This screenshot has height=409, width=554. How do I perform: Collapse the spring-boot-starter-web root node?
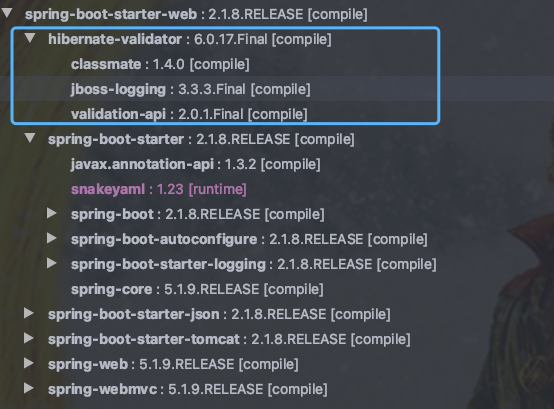[x=7, y=13]
